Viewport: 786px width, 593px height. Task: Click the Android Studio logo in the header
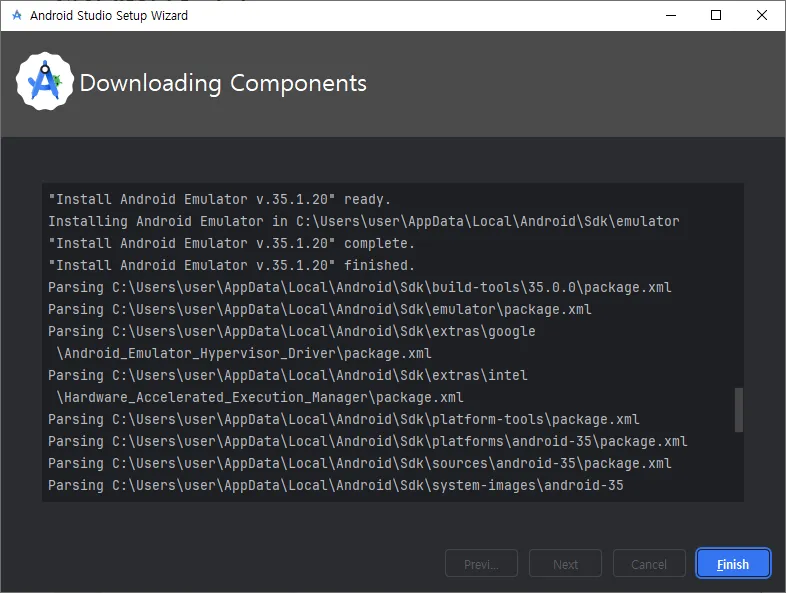(45, 82)
